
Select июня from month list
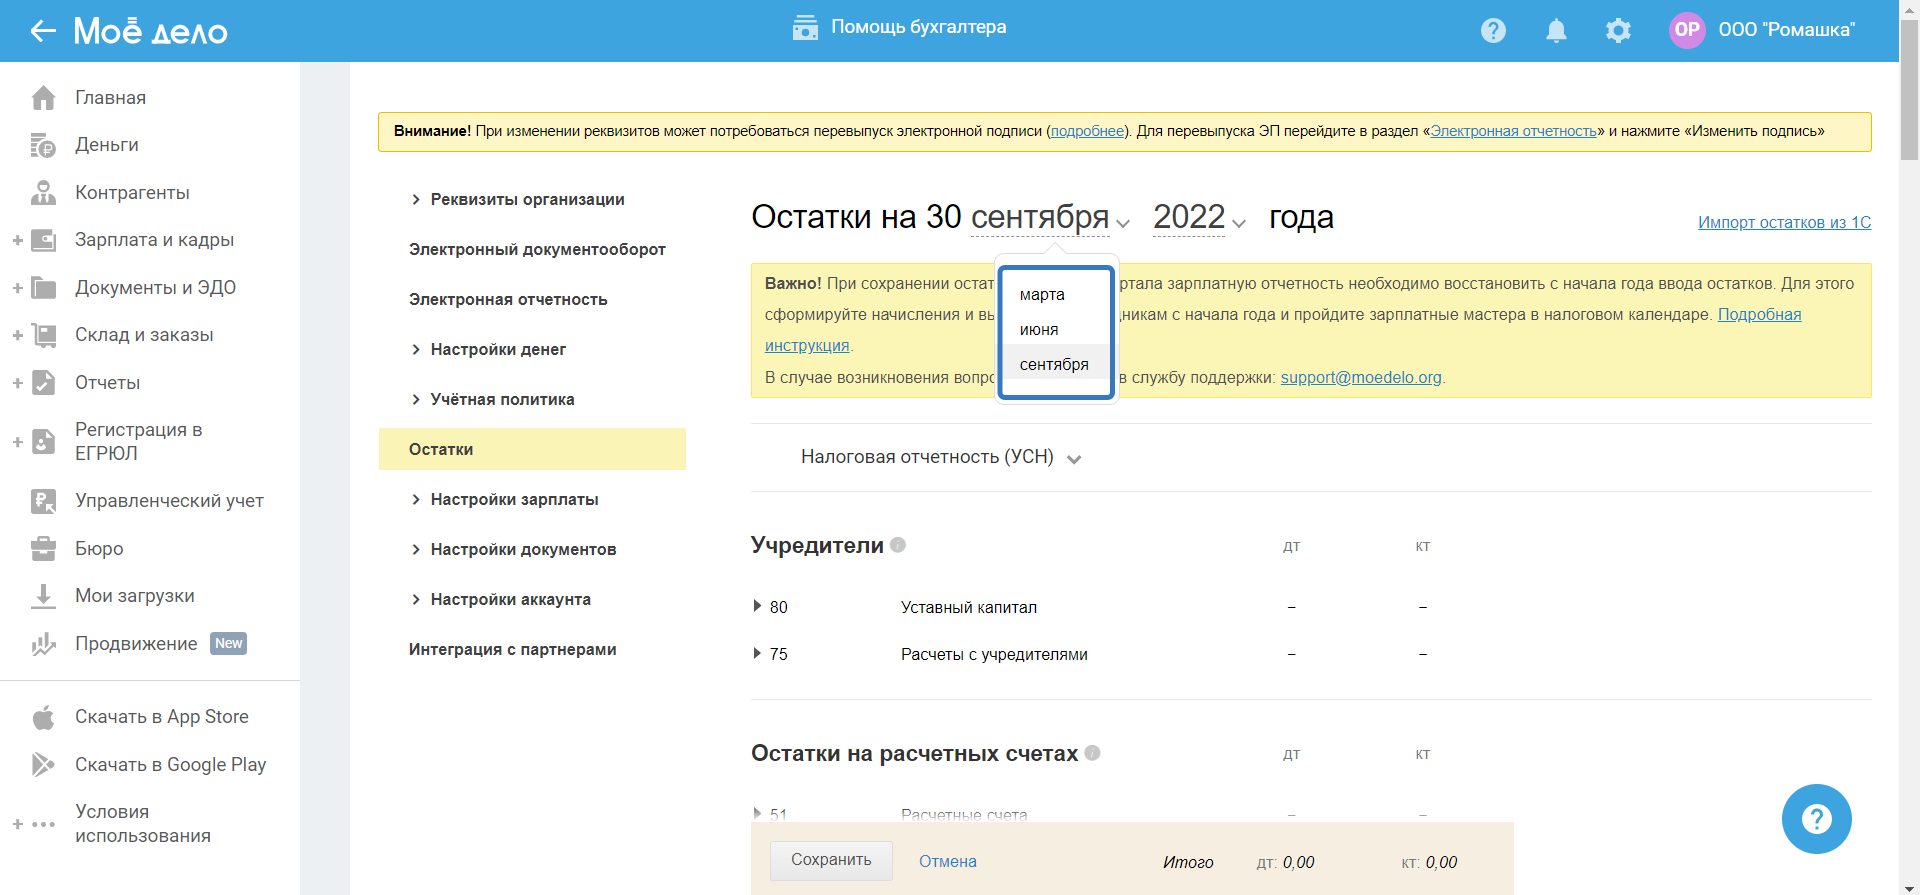coord(1039,330)
